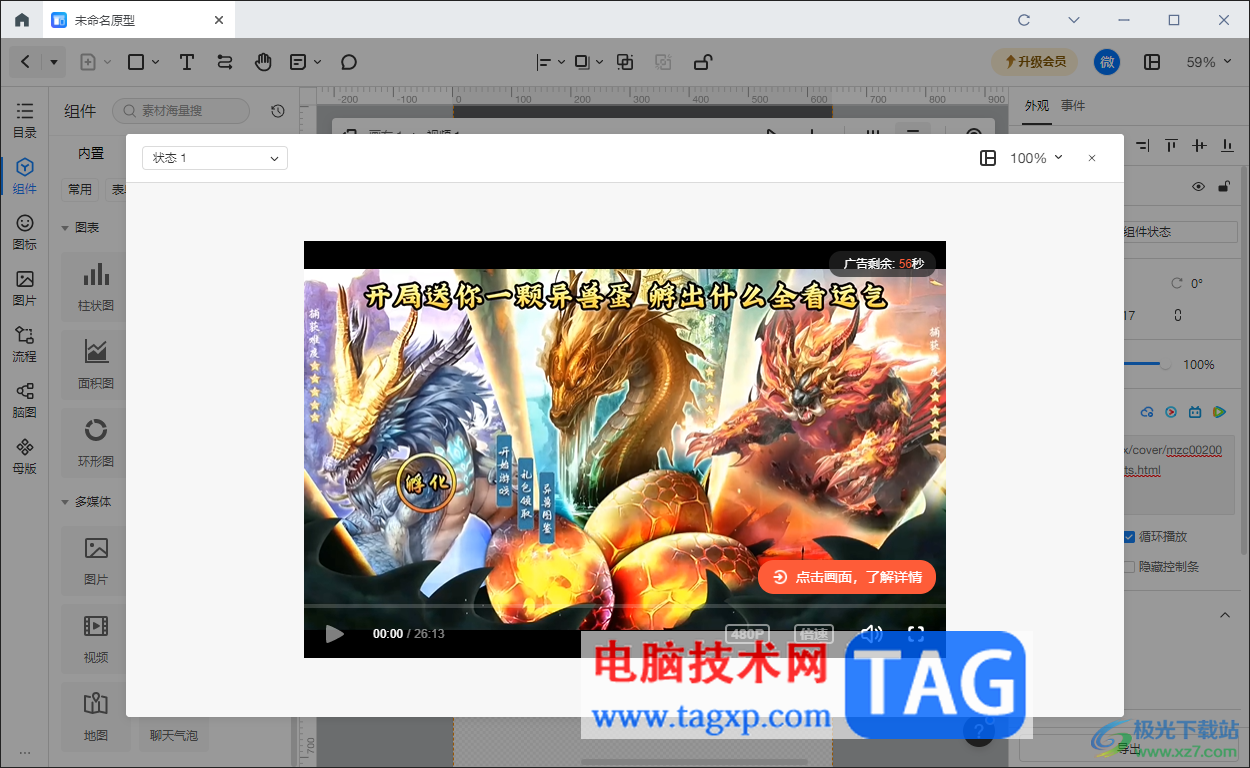Choose the 视频 video component
The height and width of the screenshot is (768, 1250).
(96, 639)
